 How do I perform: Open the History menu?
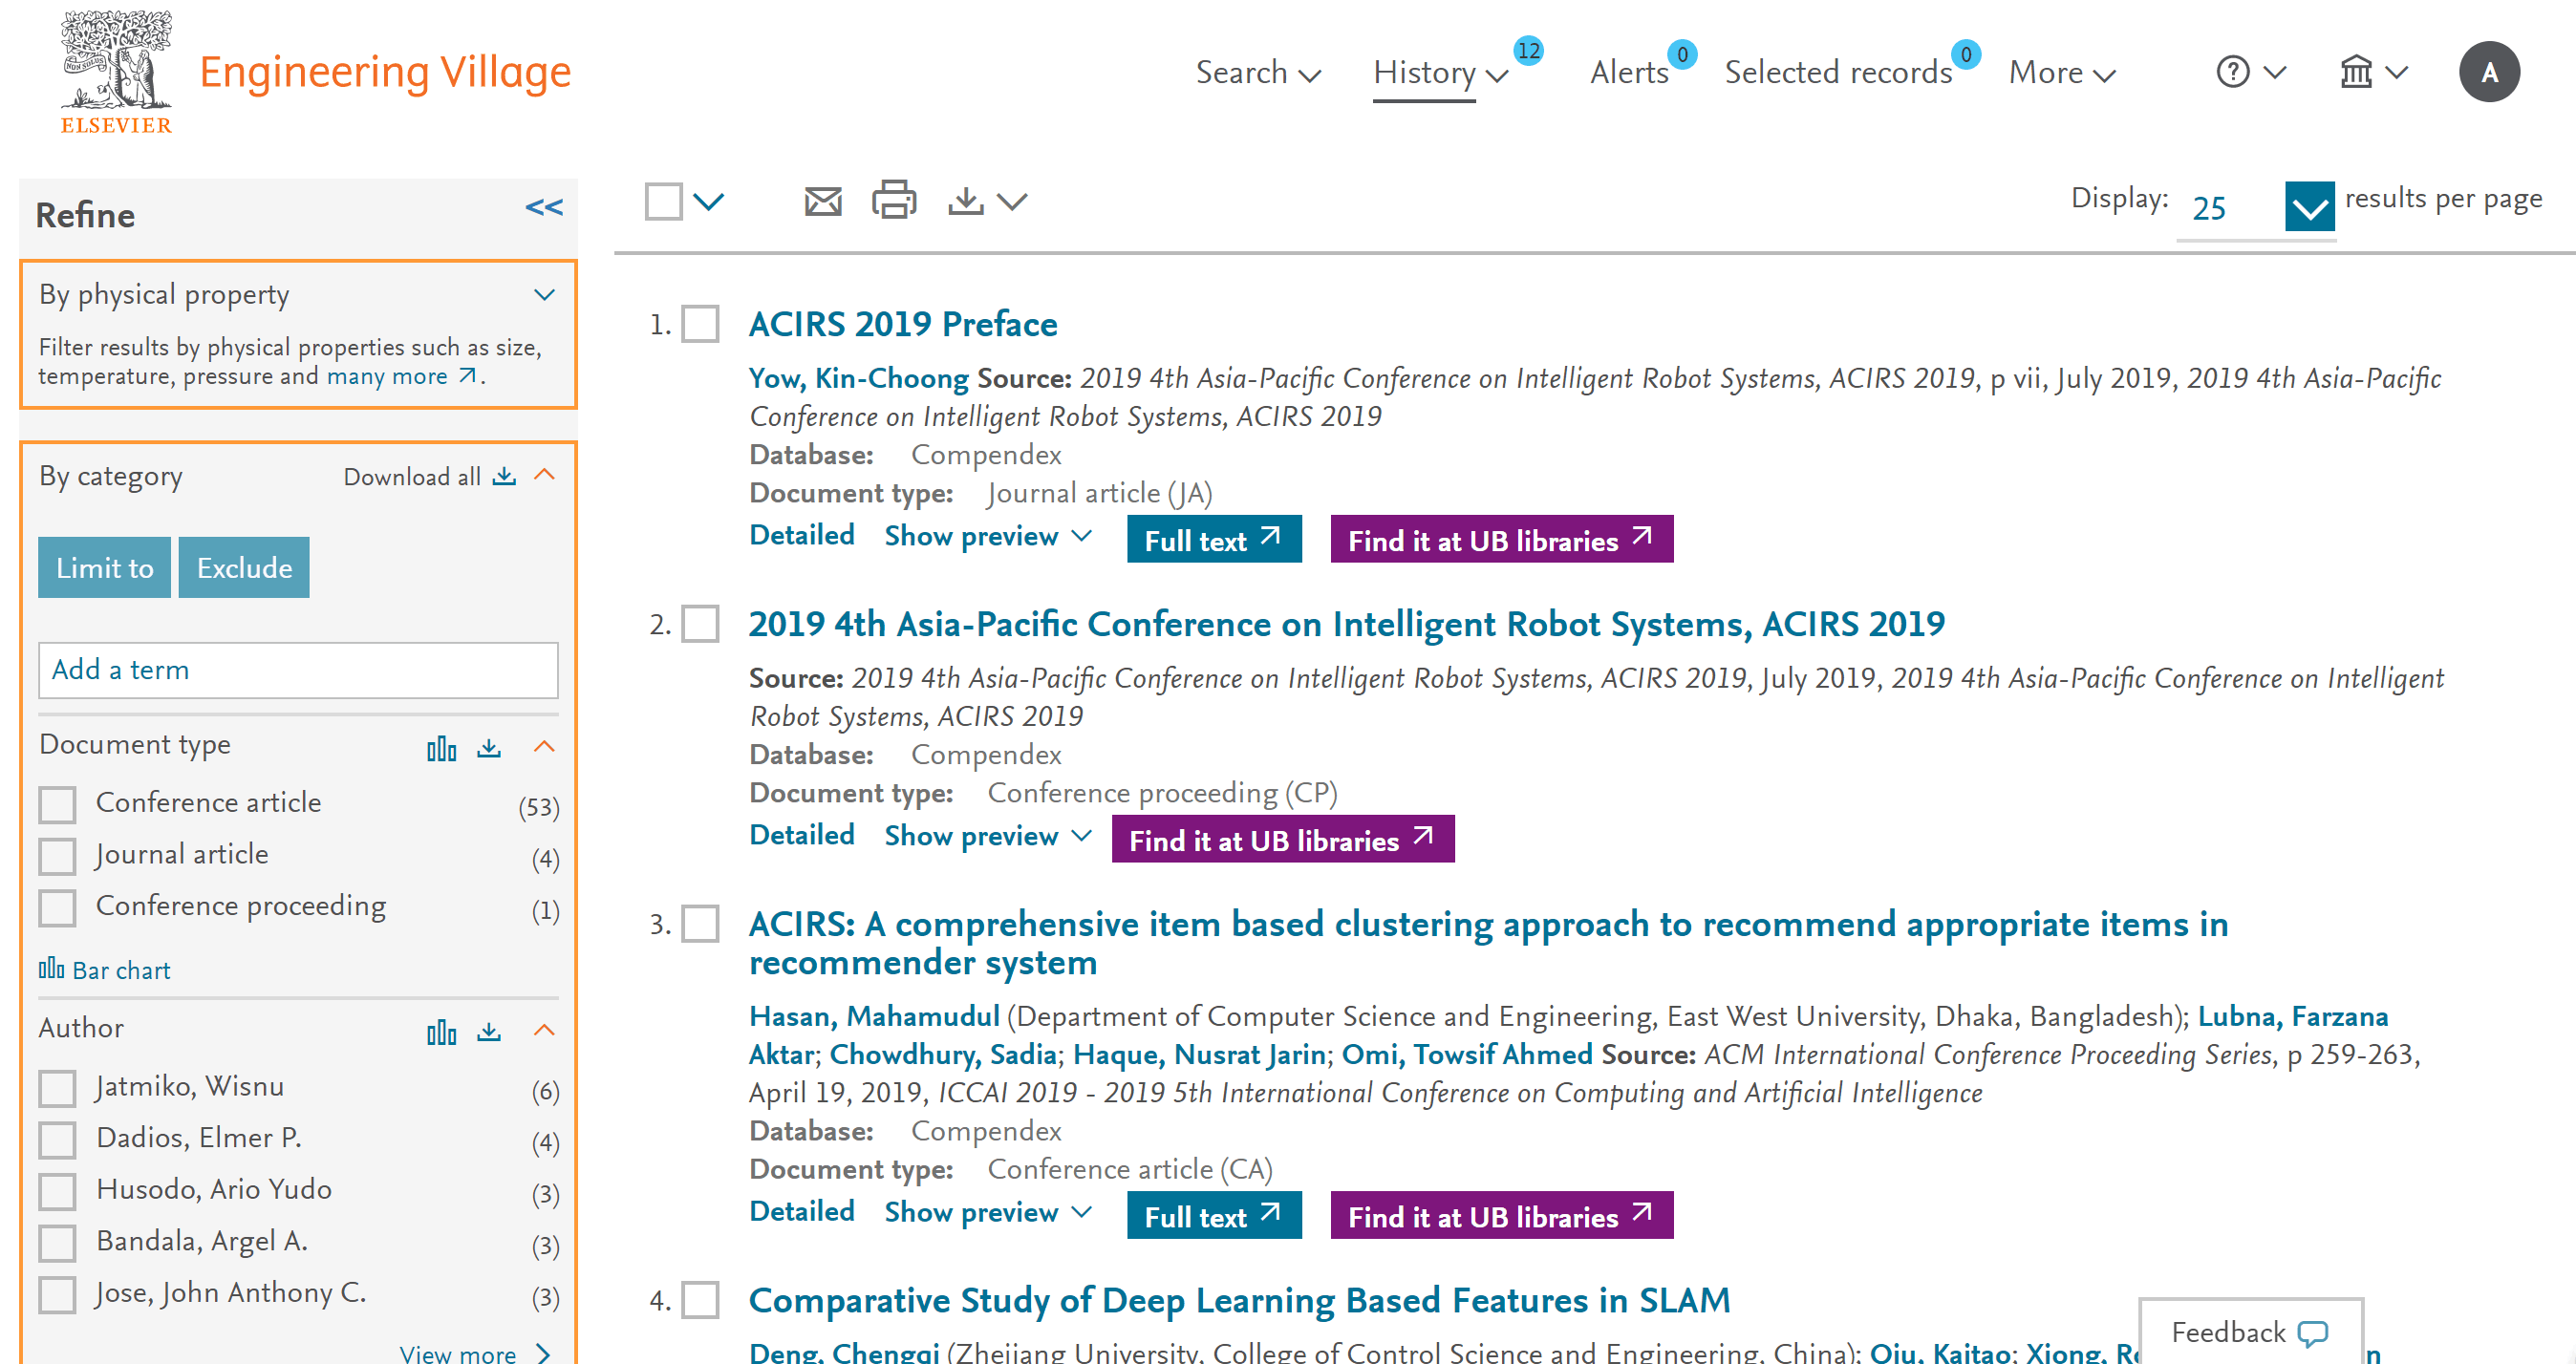pos(1440,72)
